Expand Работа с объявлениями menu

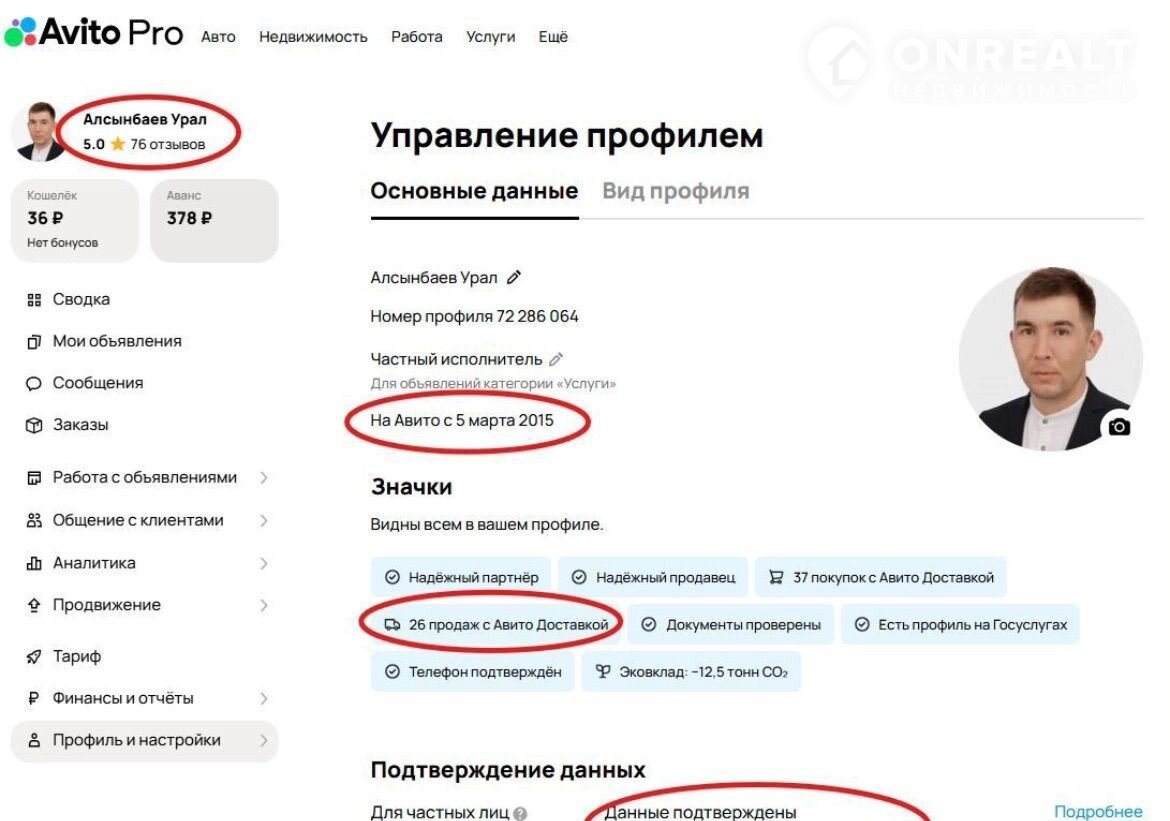point(264,478)
